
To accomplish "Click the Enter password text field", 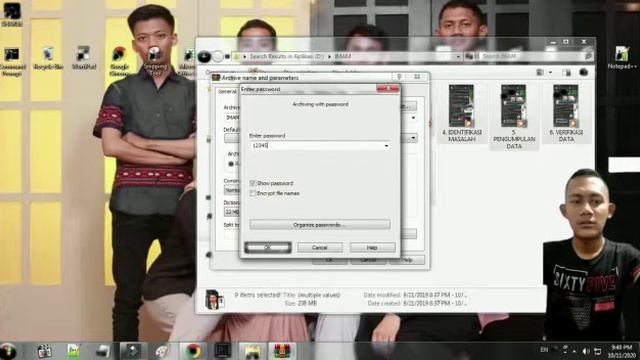I will click(319, 146).
